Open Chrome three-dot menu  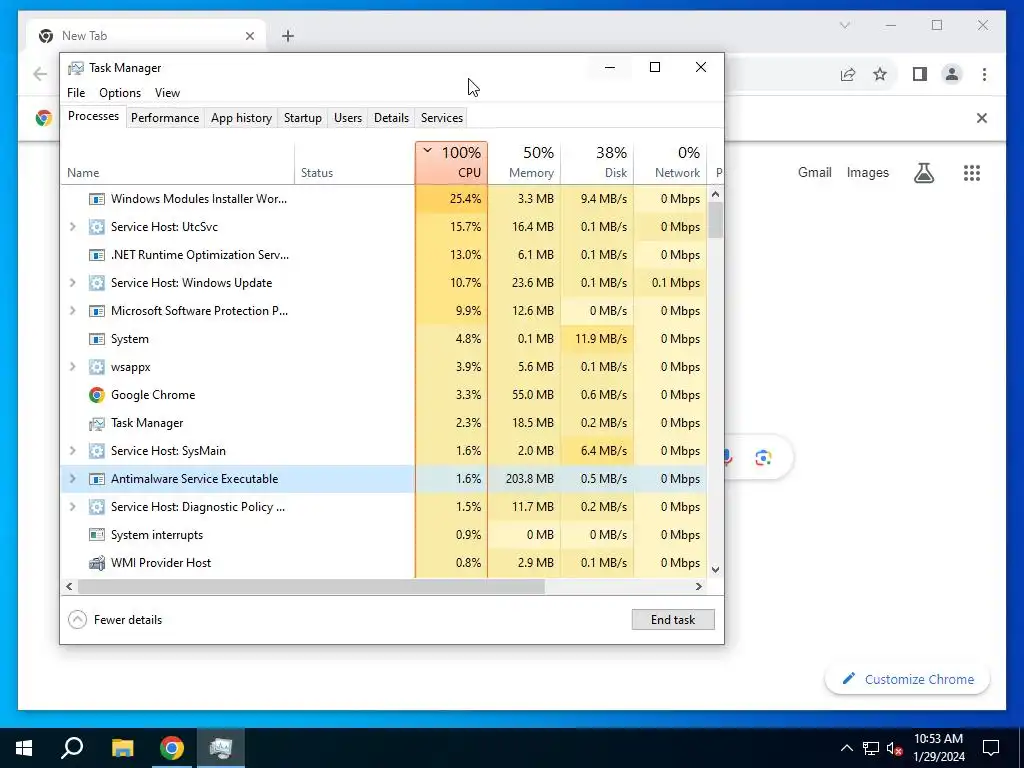pos(984,74)
